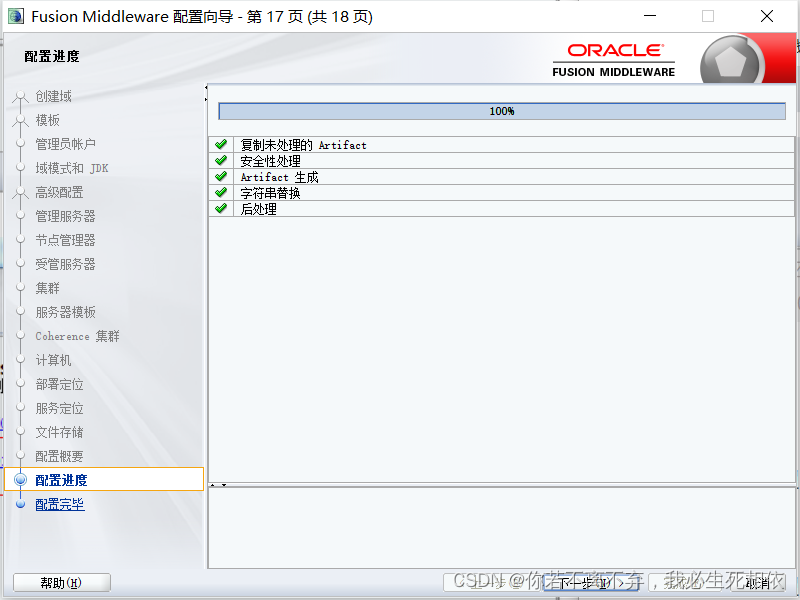This screenshot has height=600, width=800.
Task: Click the Artifact 生成 row text
Action: coord(280,177)
